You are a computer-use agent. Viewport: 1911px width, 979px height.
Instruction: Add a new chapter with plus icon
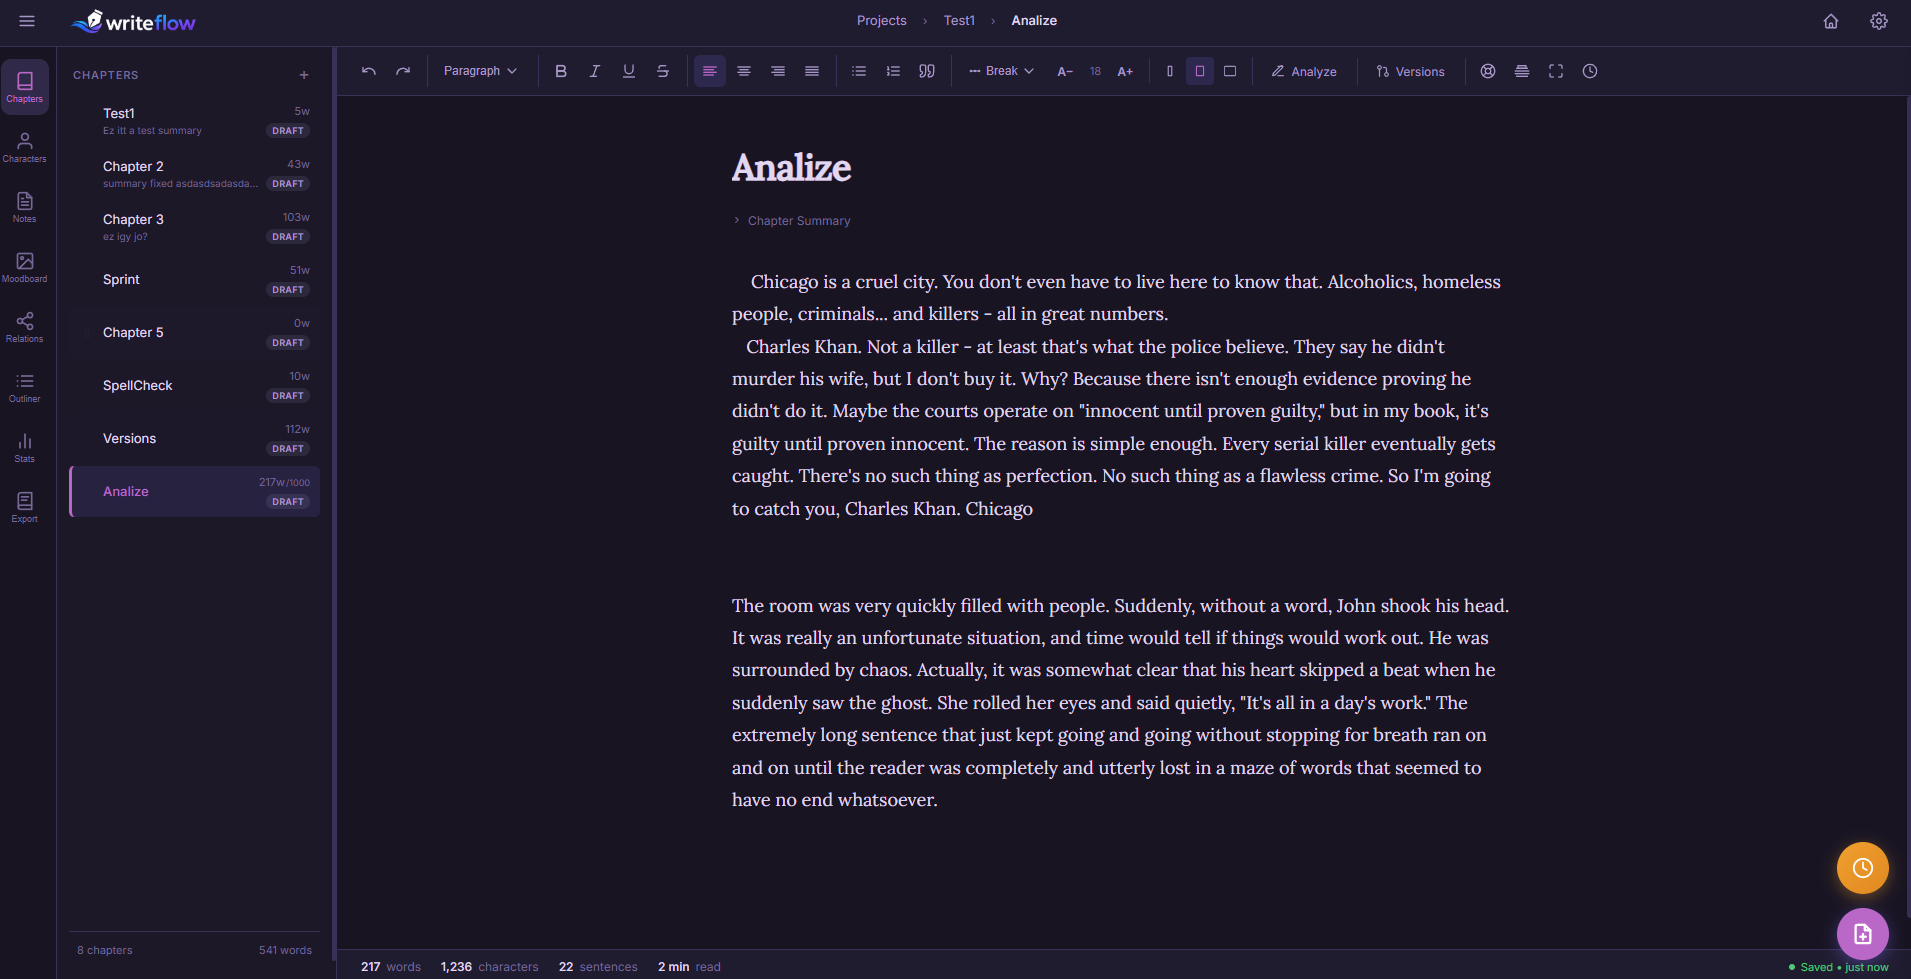(304, 75)
